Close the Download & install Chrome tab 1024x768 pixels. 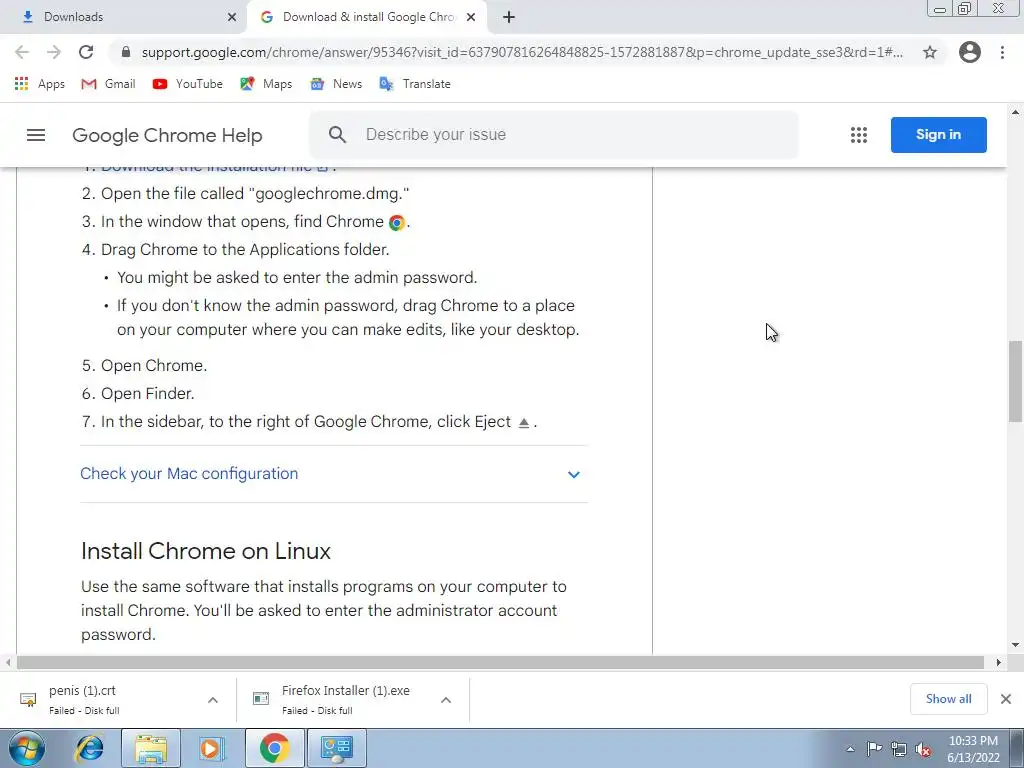click(x=471, y=17)
